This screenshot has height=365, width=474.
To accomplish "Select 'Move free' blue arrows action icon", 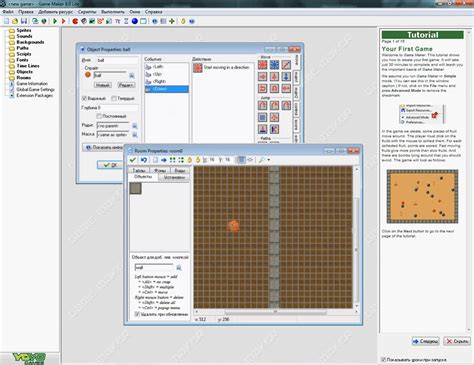I will (274, 65).
